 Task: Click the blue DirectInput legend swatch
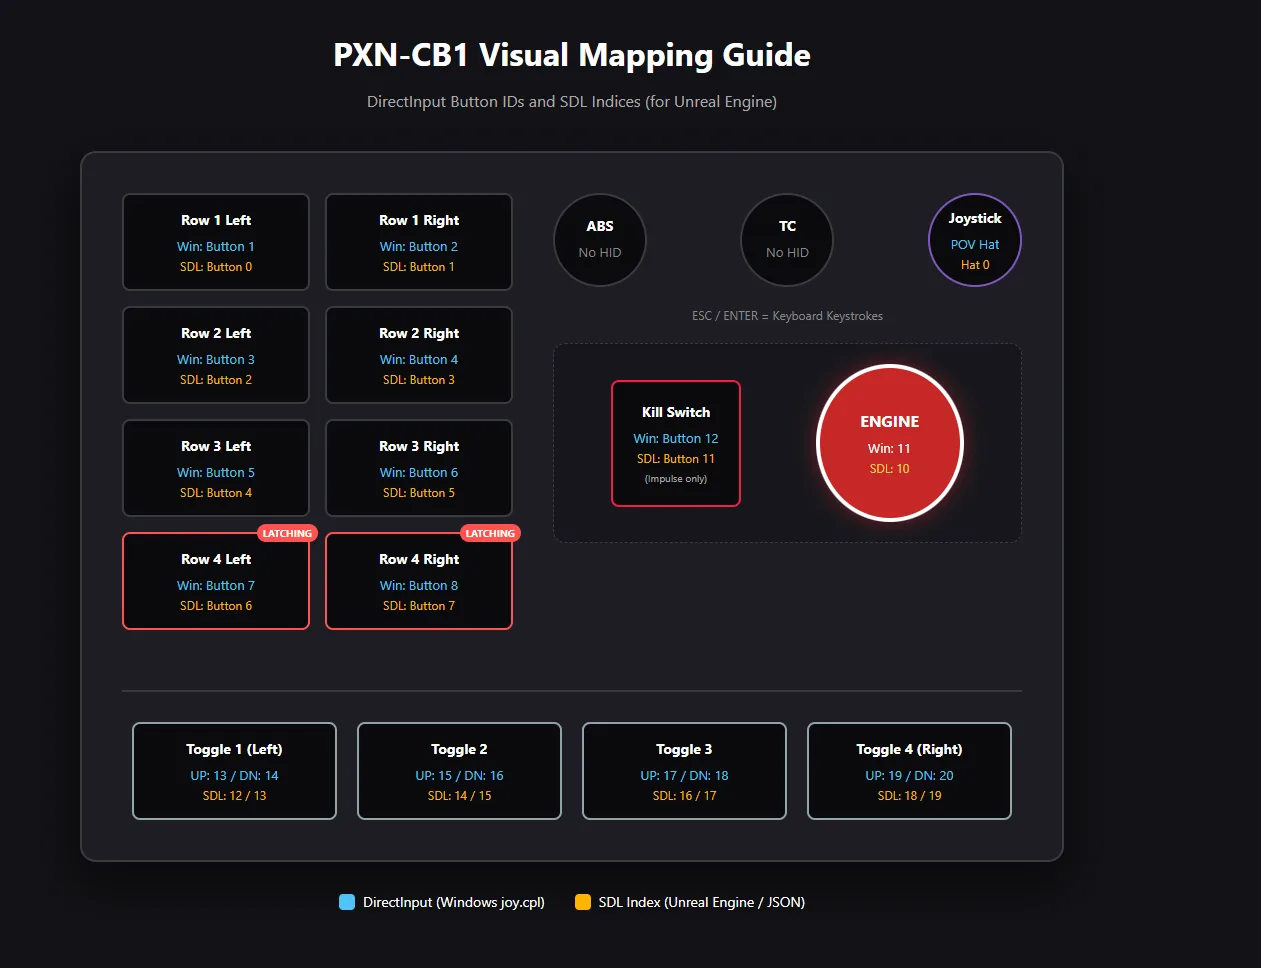pos(347,902)
